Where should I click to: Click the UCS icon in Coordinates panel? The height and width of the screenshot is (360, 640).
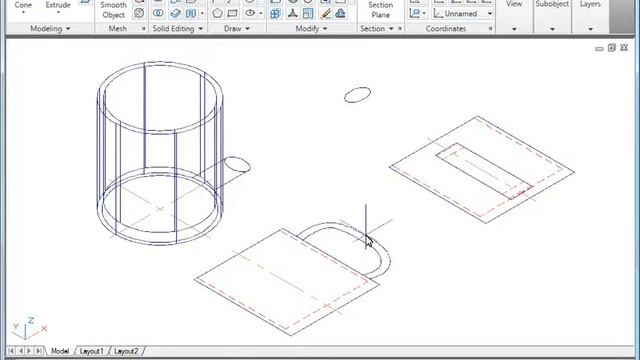(x=414, y=13)
